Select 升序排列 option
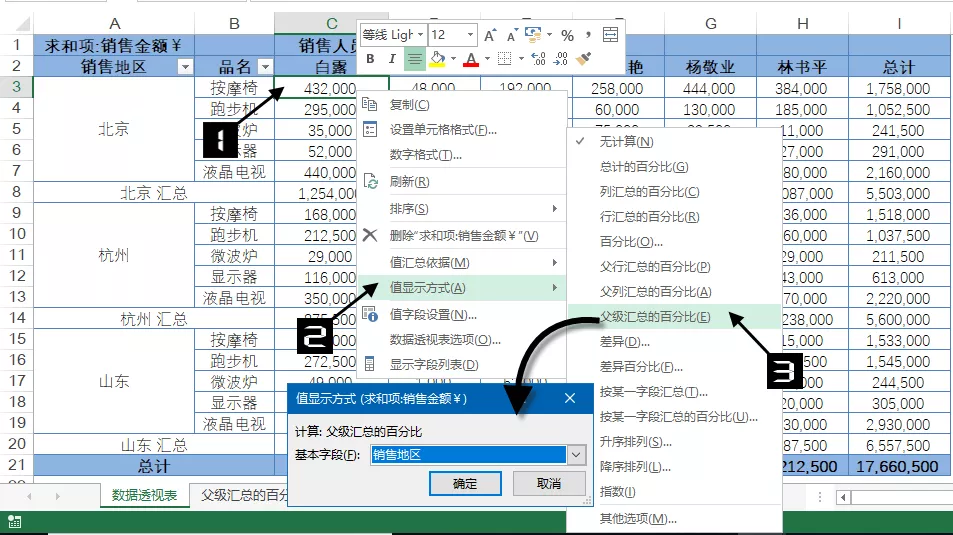The height and width of the screenshot is (535, 953). pyautogui.click(x=674, y=441)
